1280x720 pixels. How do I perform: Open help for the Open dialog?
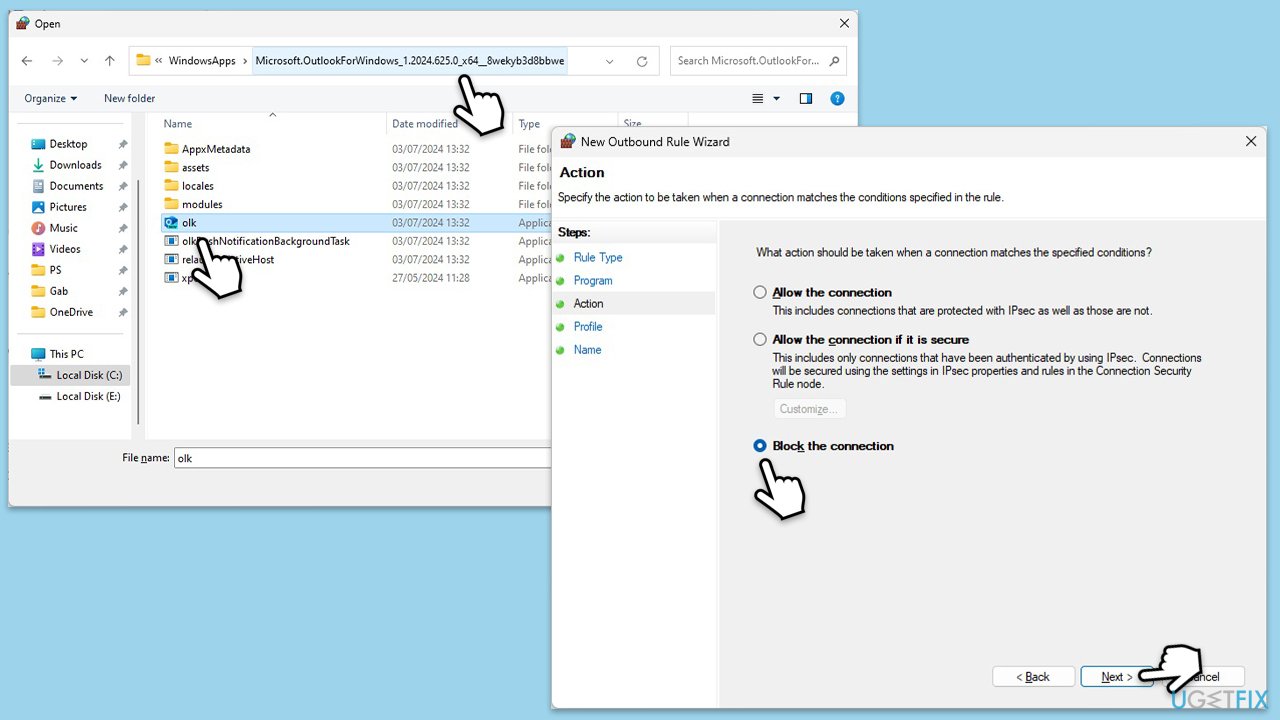pos(838,98)
